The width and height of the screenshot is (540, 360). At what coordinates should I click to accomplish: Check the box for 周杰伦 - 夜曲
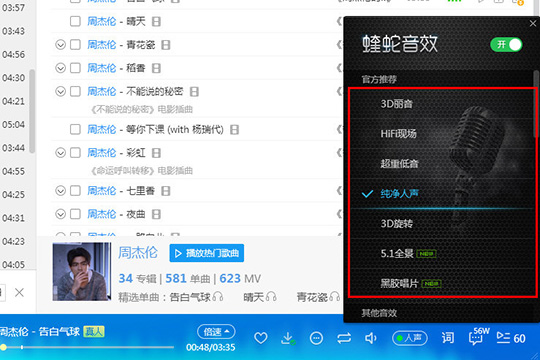click(x=75, y=214)
